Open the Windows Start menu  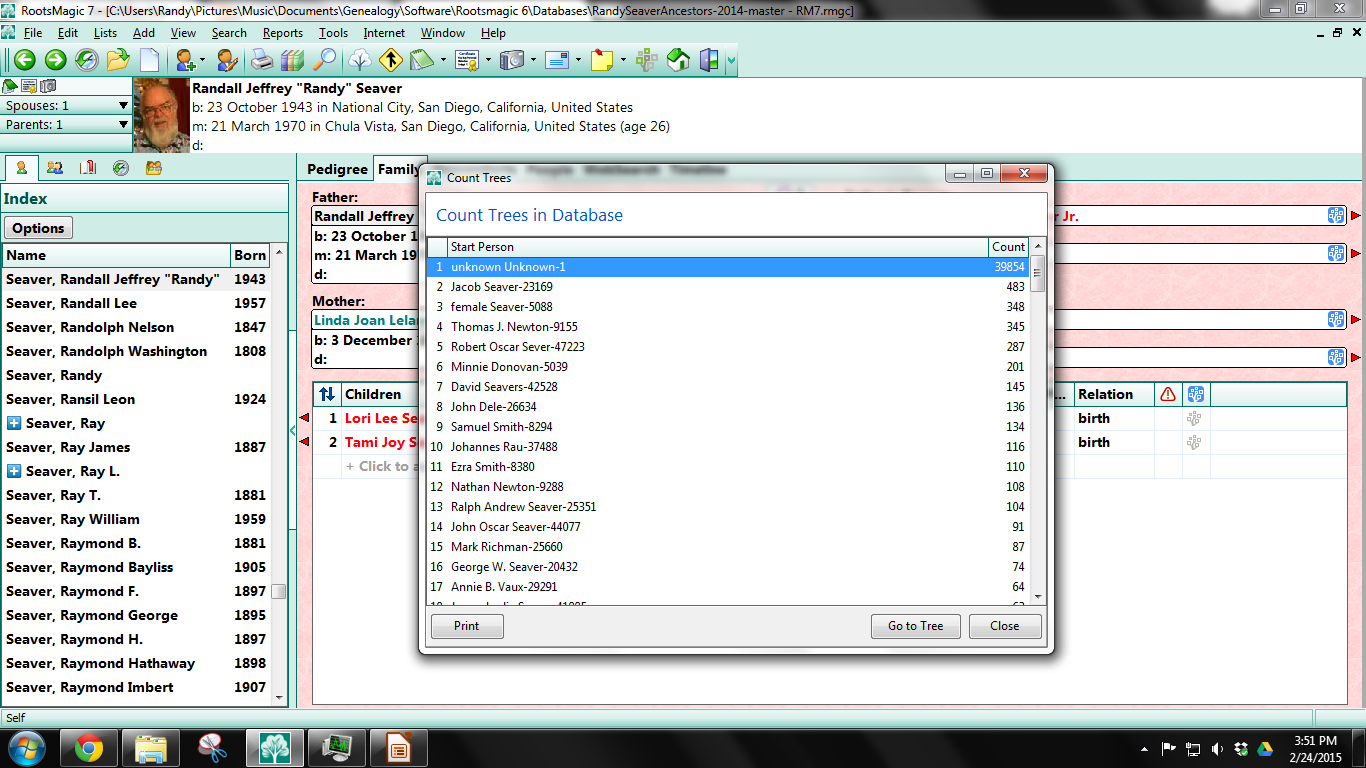pos(27,748)
